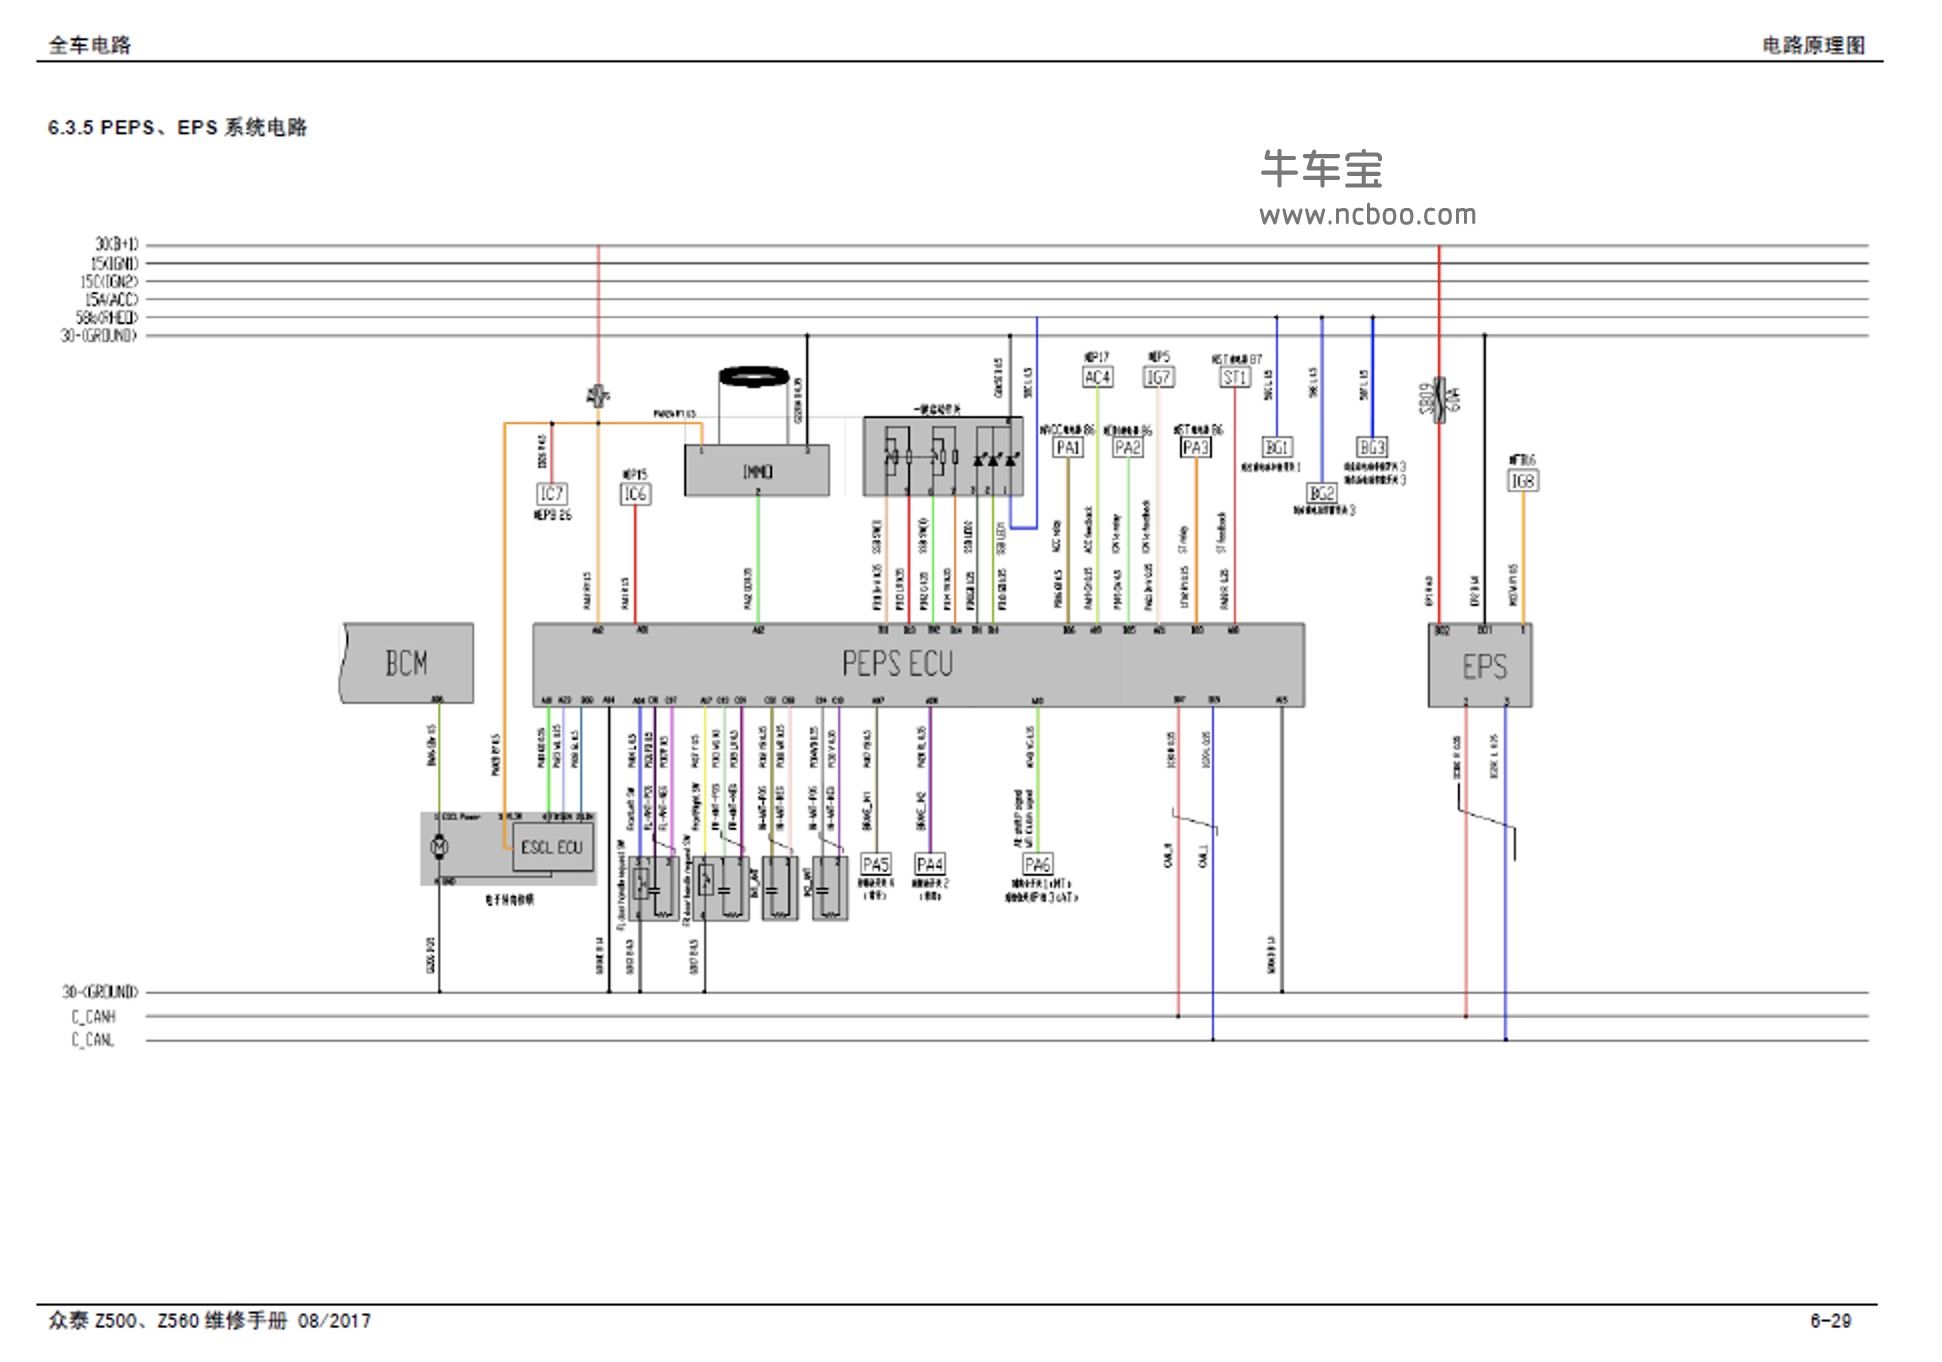Select the footer 众泰 Z500、Z560 维修手册 08/2017
This screenshot has width=1942, height=1362.
coord(209,1321)
